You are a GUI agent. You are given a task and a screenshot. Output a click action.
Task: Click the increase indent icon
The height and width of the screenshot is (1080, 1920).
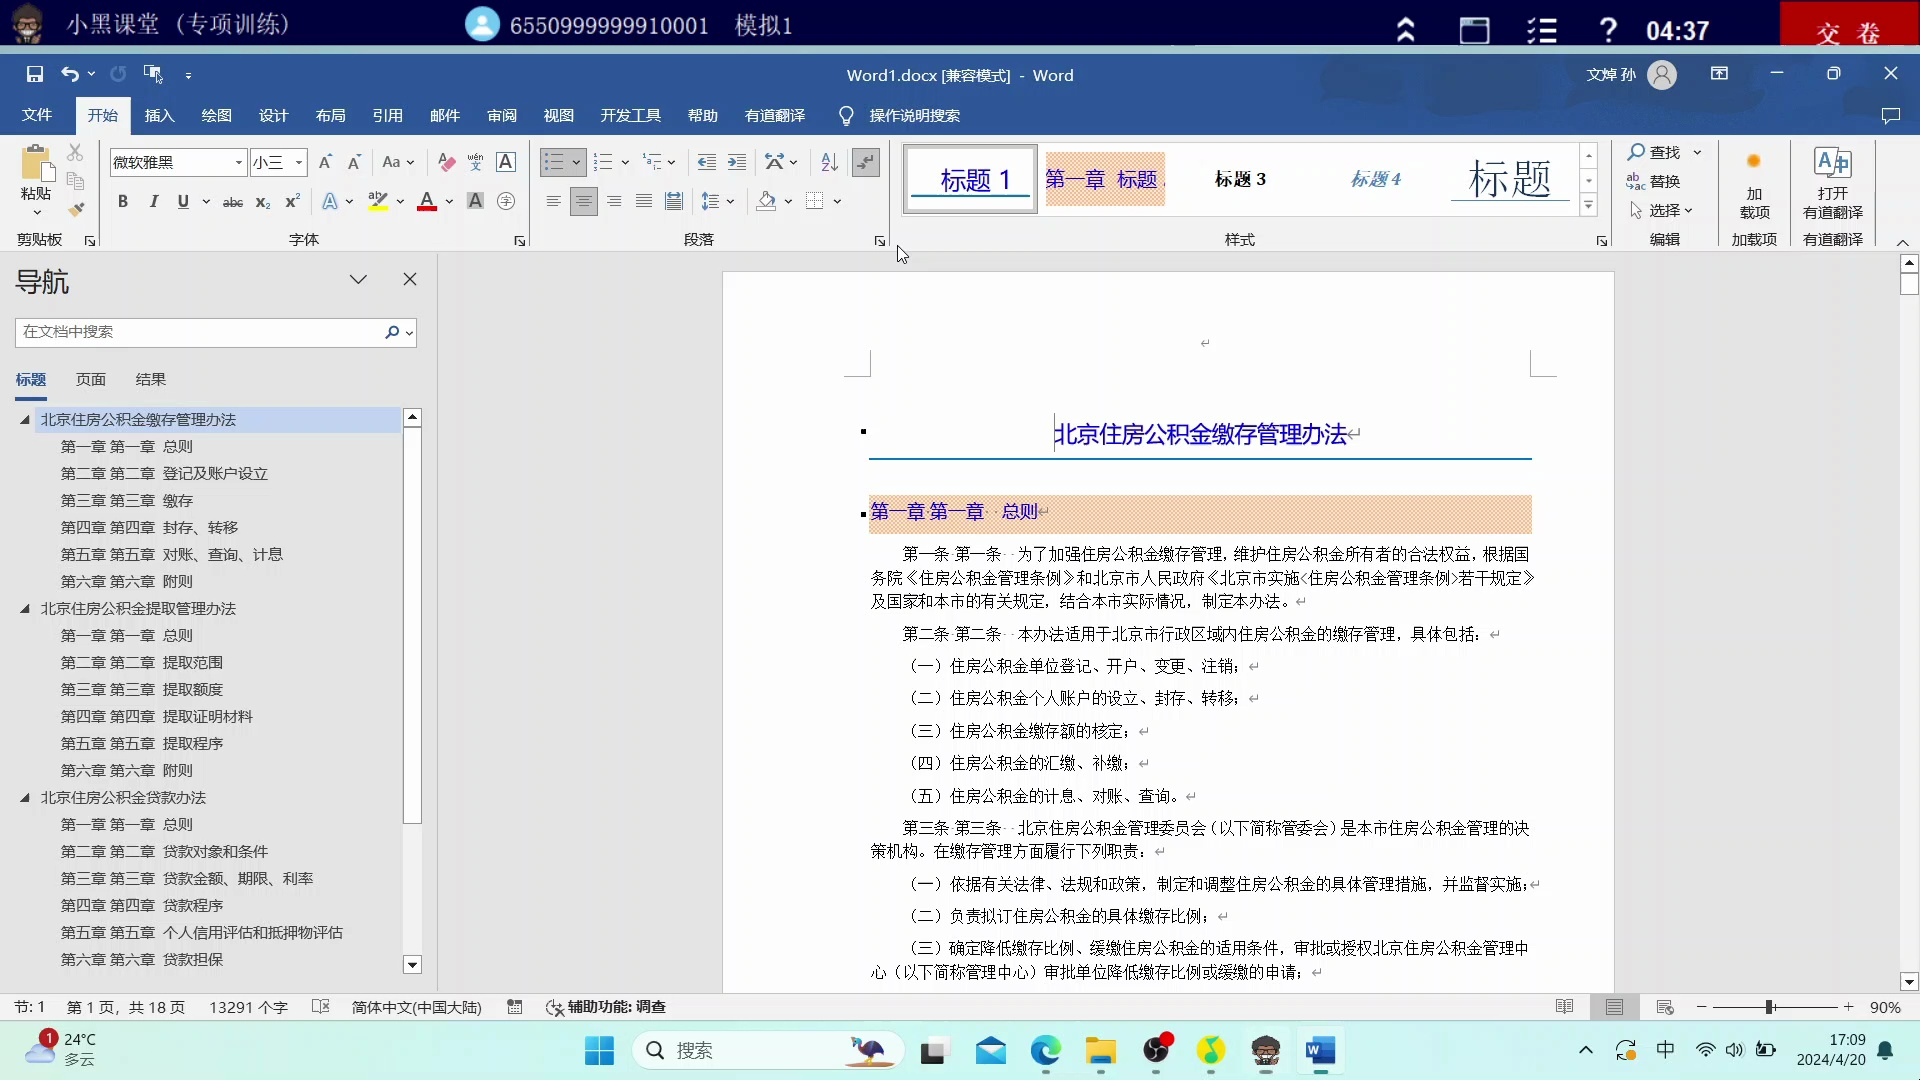click(x=737, y=162)
